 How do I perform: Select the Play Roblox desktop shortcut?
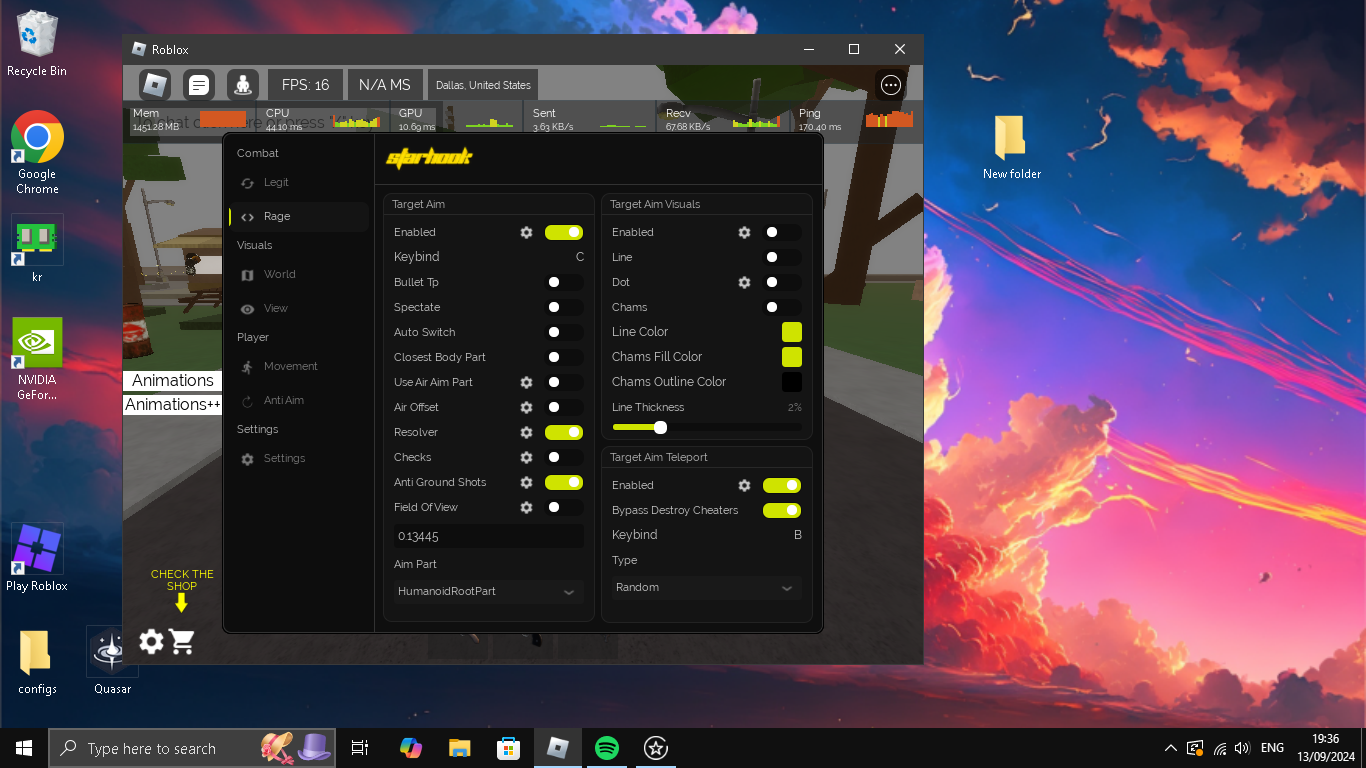click(37, 557)
